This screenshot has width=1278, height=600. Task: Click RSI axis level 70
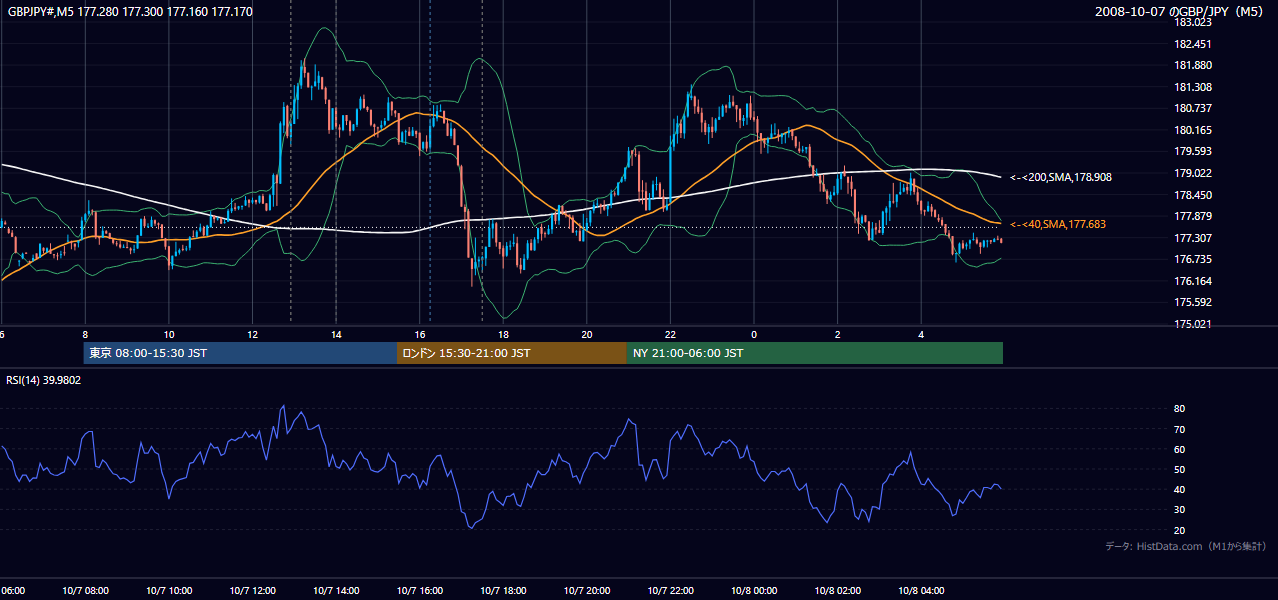(x=1179, y=429)
